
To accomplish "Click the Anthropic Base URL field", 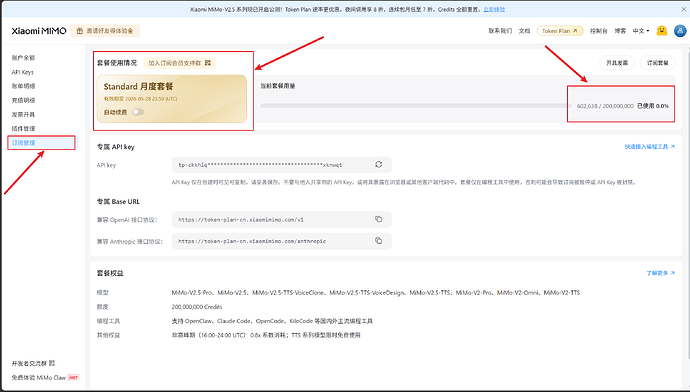I will (x=282, y=241).
